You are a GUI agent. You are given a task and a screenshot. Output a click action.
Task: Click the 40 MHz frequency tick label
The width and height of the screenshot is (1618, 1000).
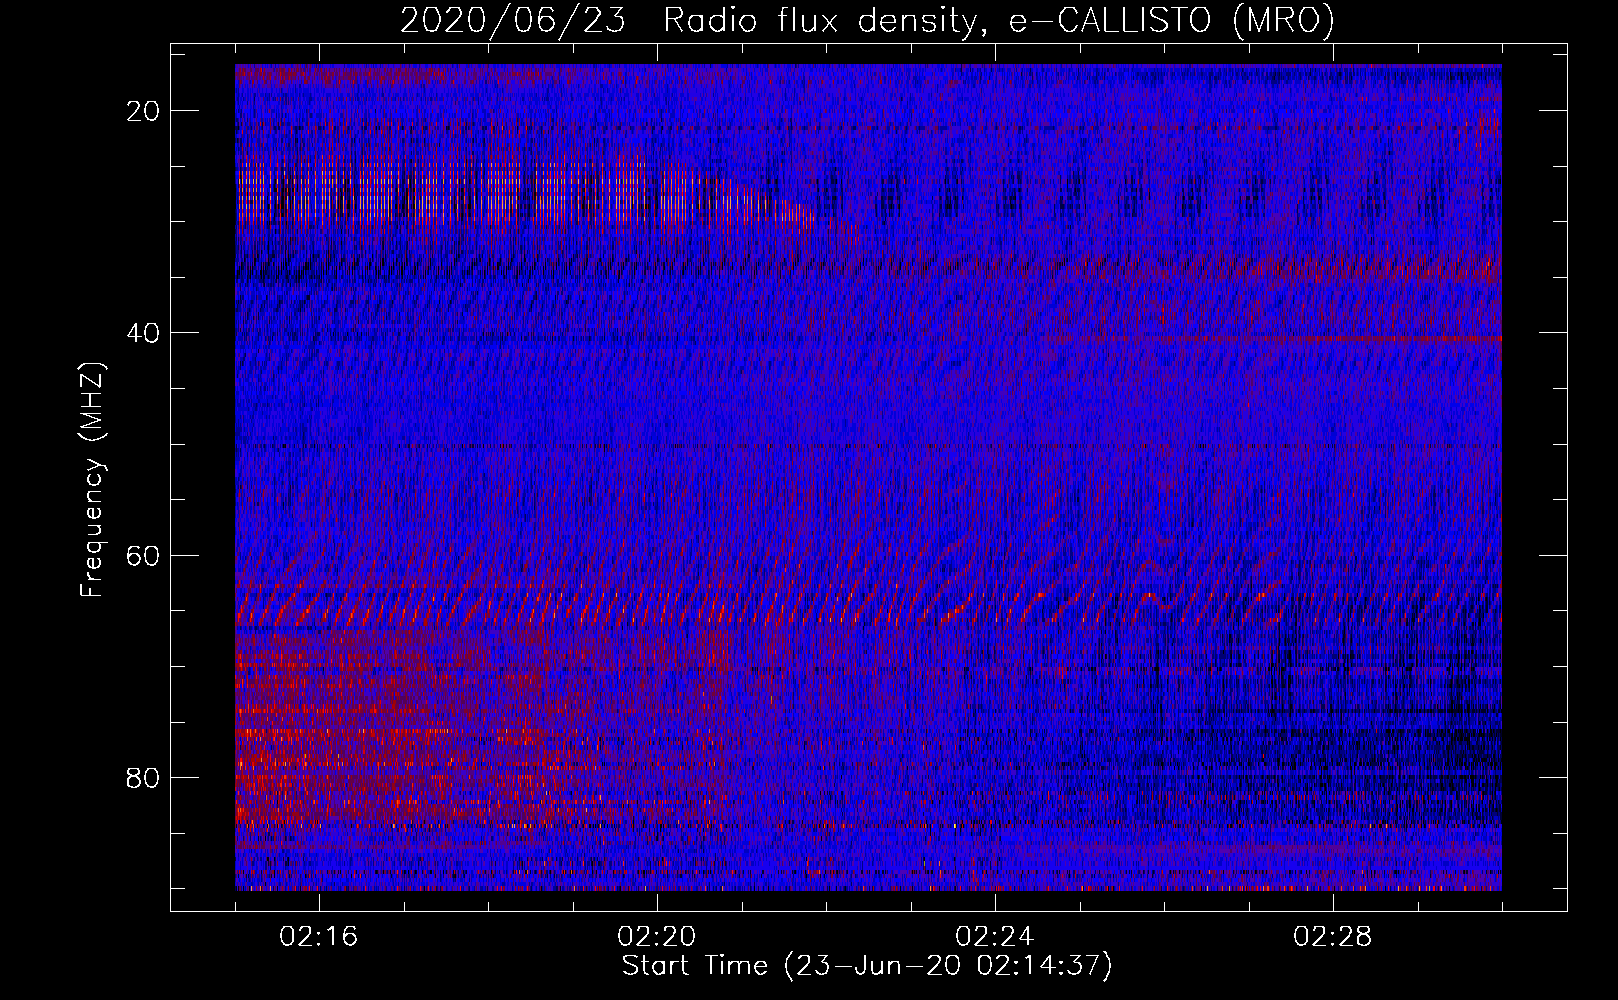144,333
